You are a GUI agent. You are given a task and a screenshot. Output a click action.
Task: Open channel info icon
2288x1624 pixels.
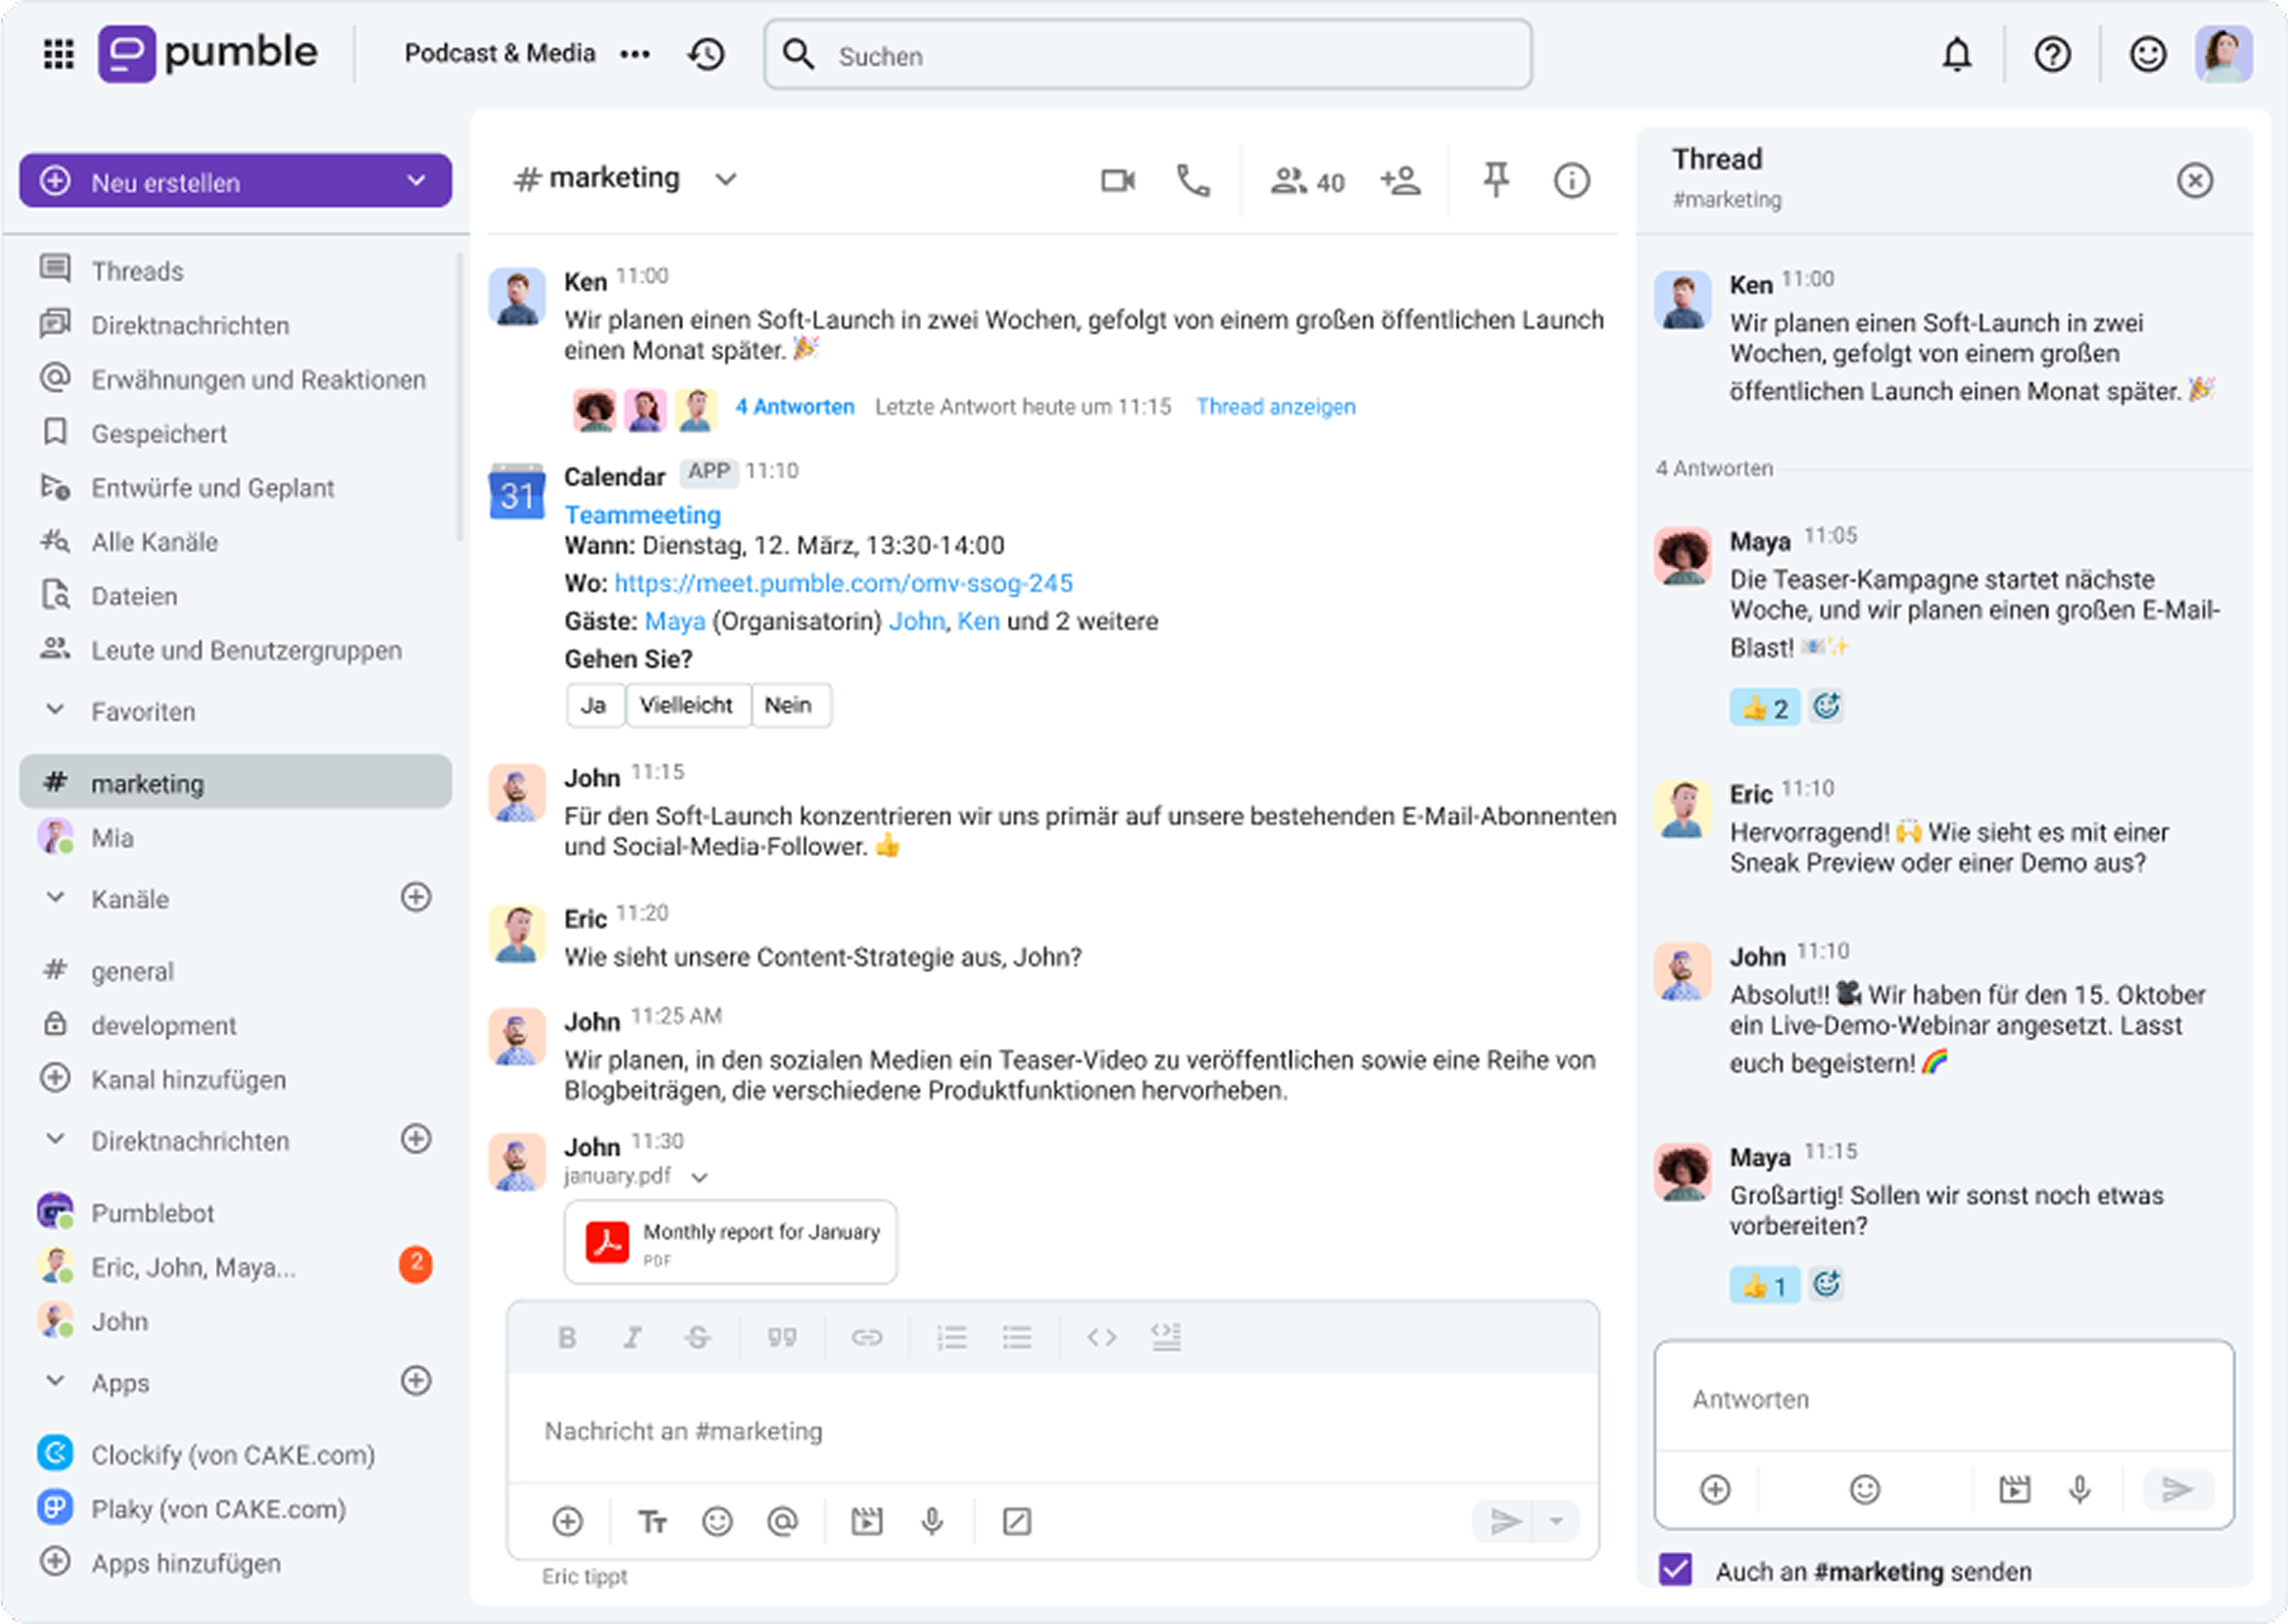pos(1571,181)
